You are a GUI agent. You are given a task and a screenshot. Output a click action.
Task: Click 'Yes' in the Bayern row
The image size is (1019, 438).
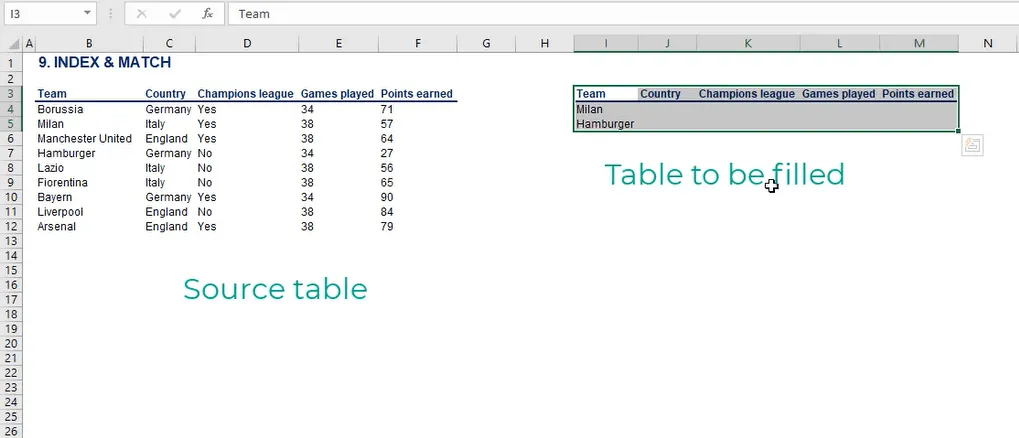[x=207, y=197]
